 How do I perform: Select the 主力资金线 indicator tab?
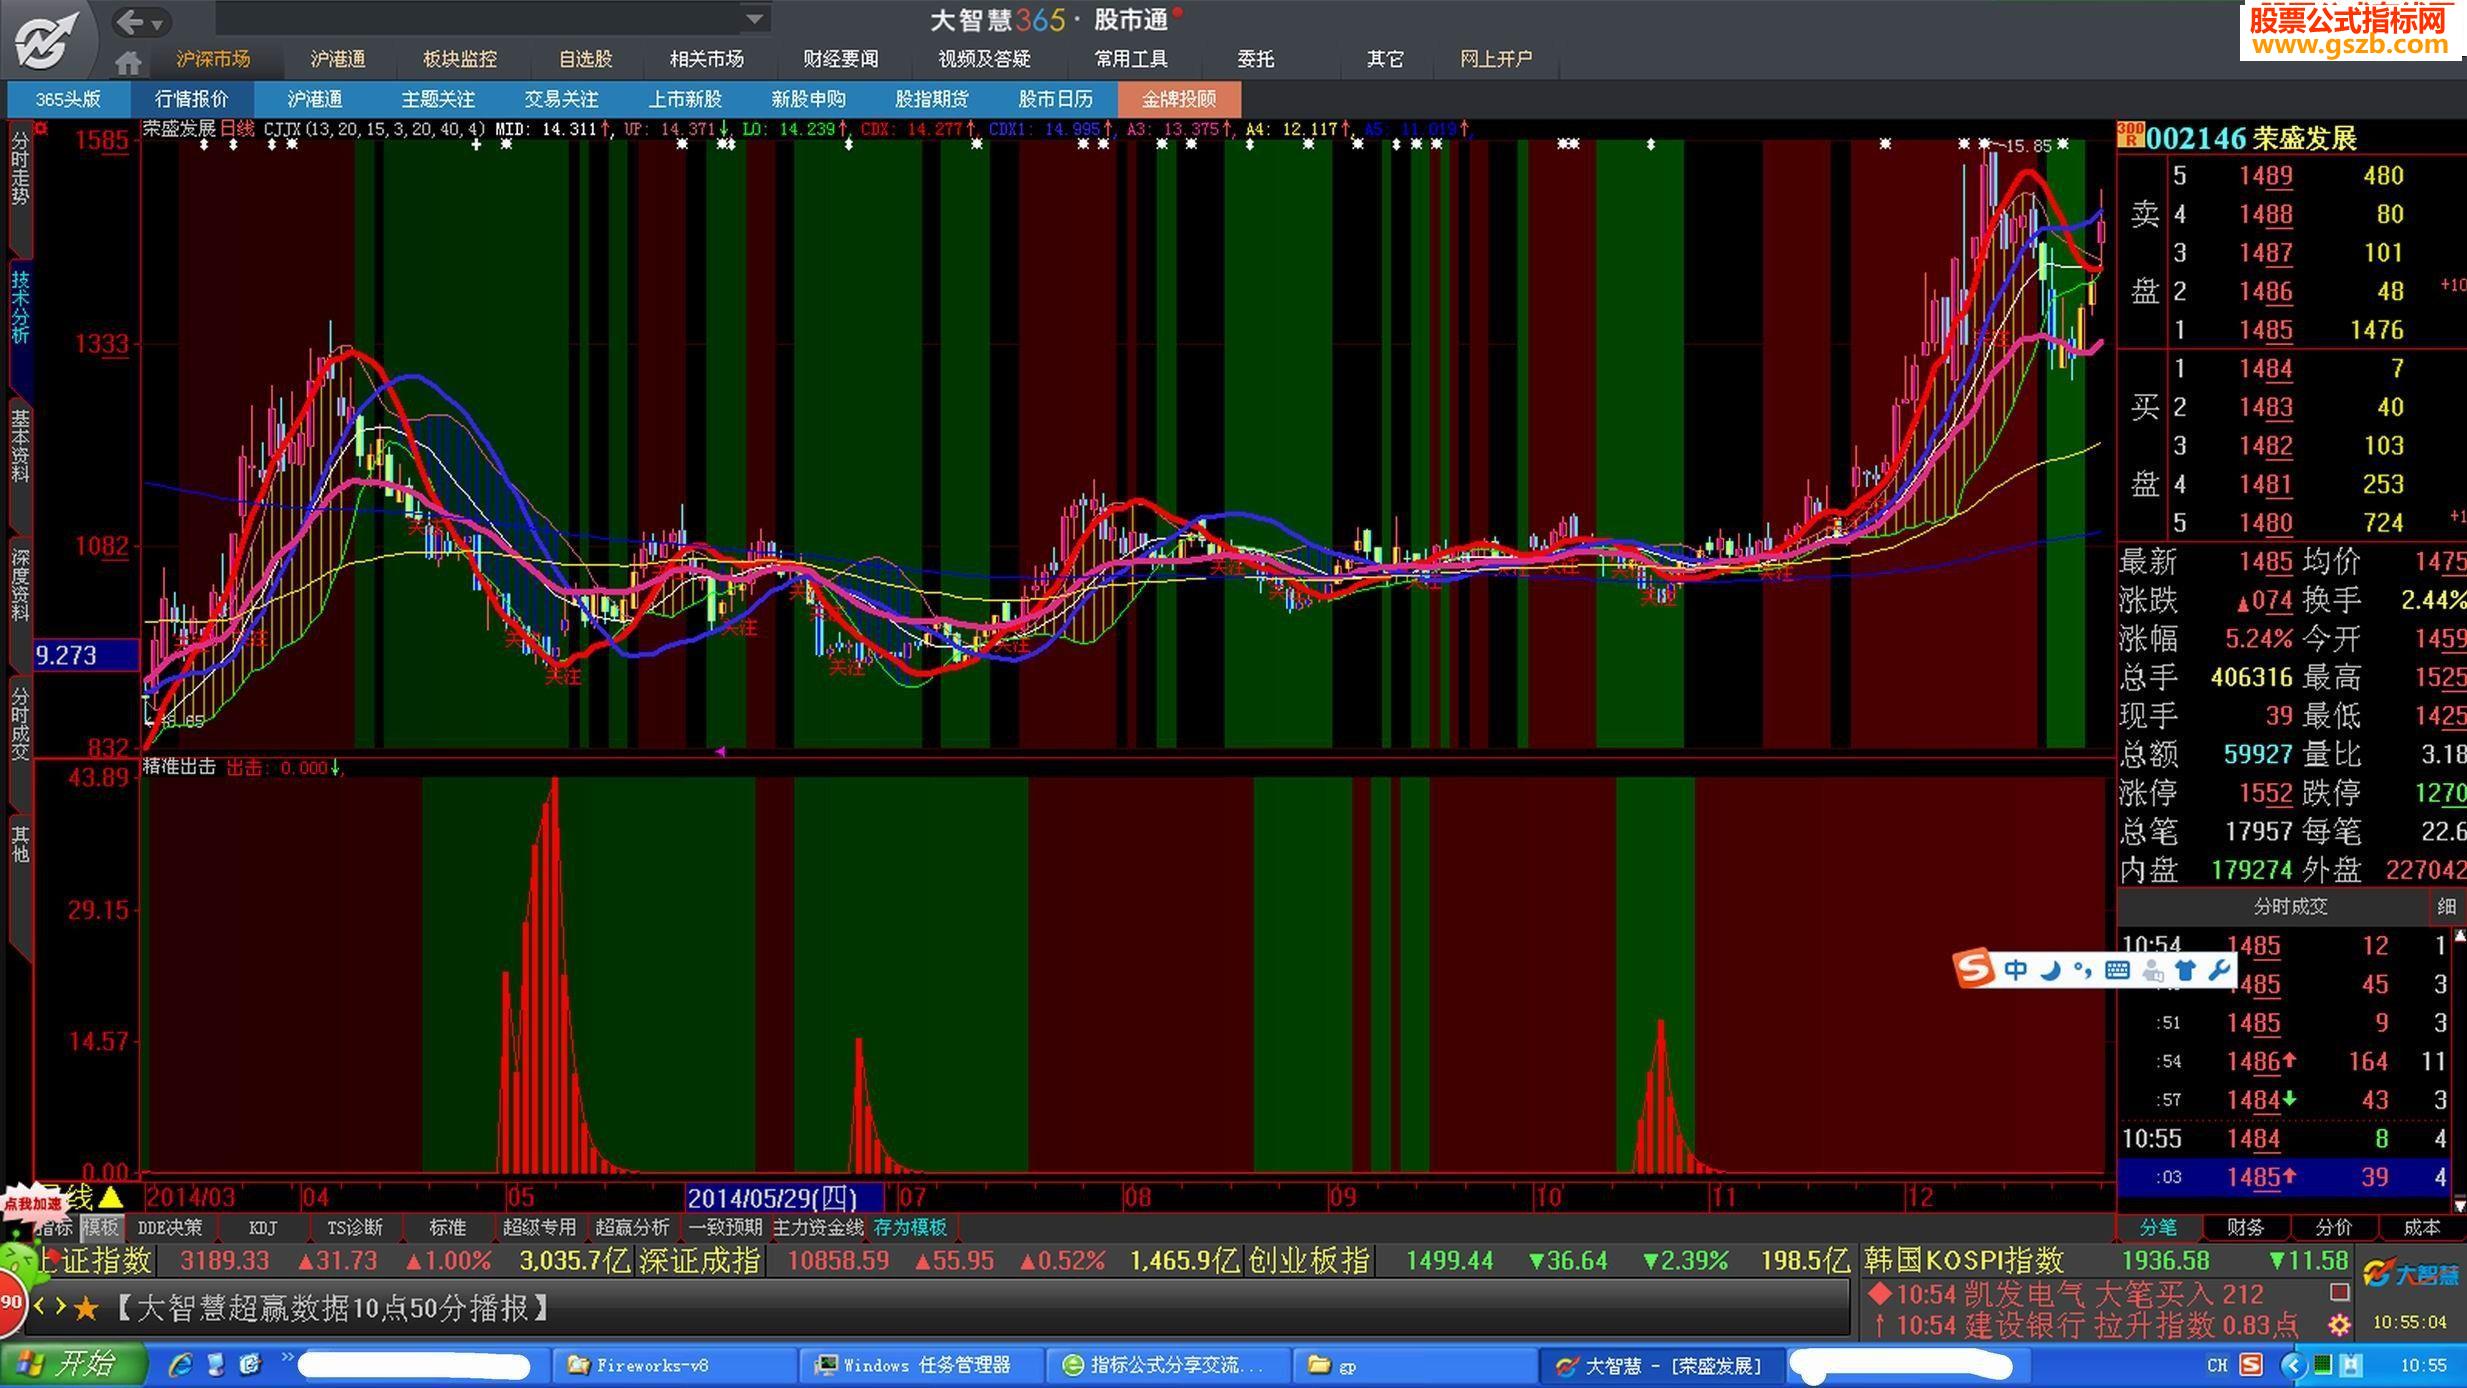click(818, 1227)
